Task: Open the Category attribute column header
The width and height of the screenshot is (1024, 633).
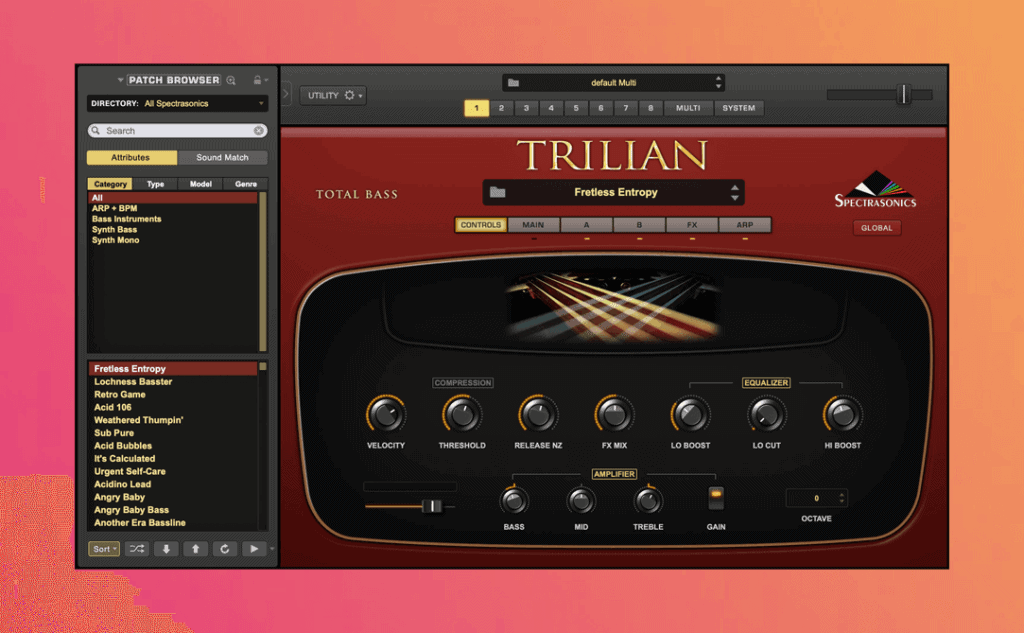Action: click(x=110, y=184)
